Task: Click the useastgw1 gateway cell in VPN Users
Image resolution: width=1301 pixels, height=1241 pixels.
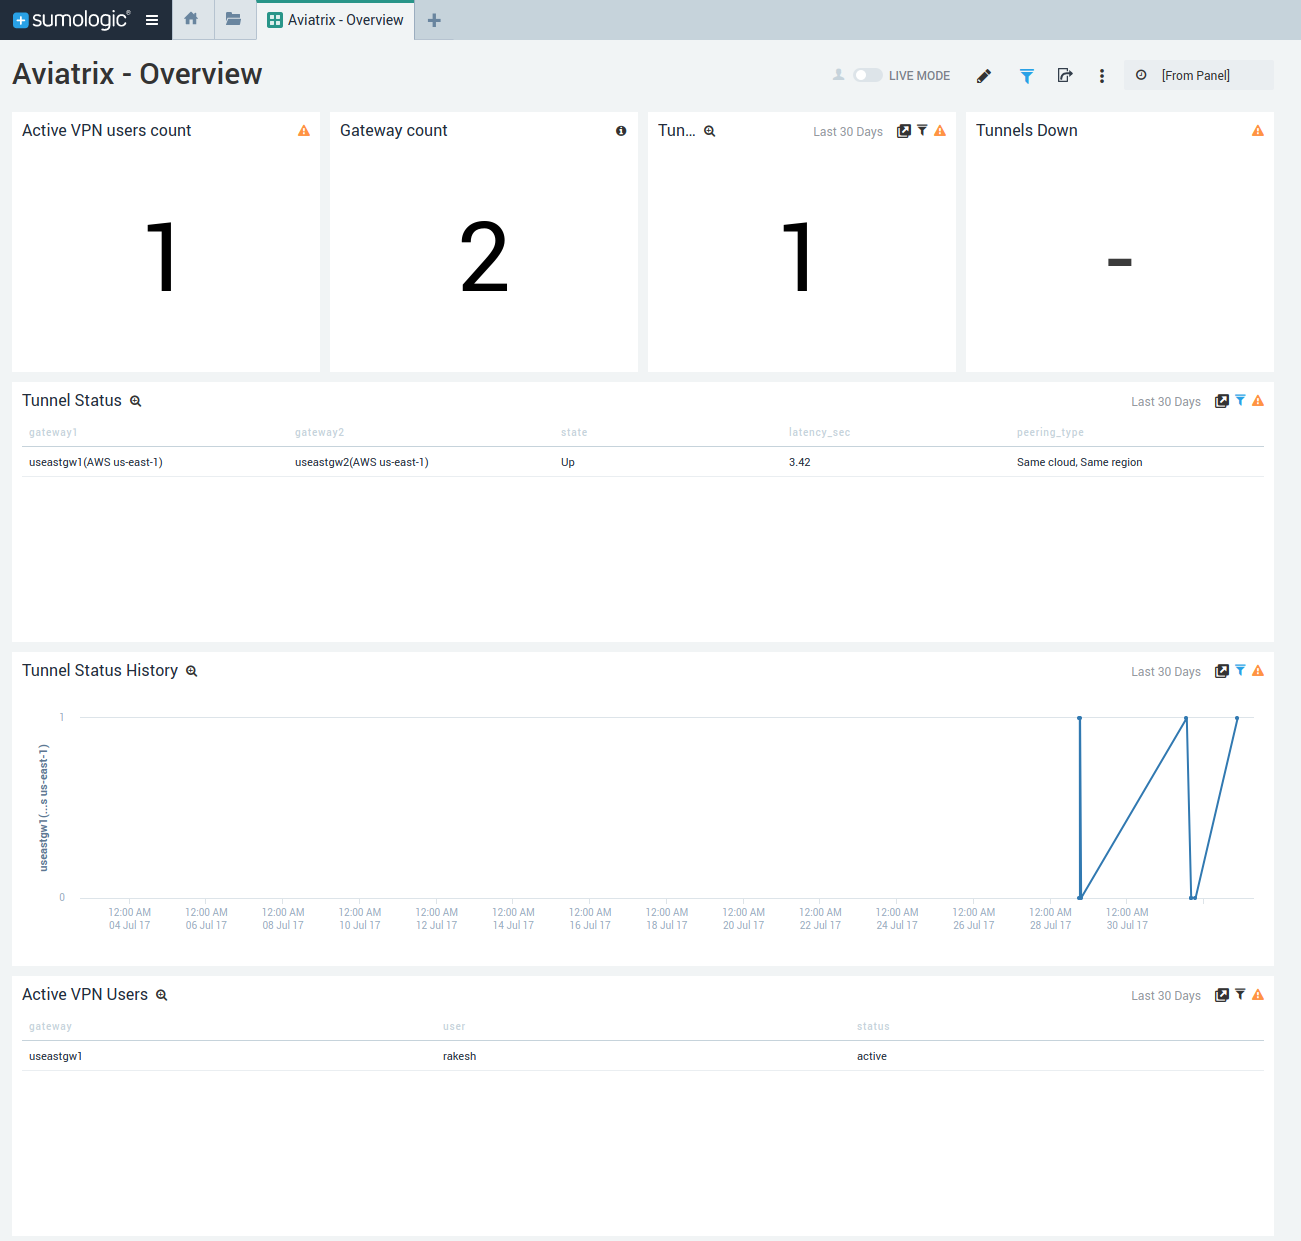Action: (56, 1056)
